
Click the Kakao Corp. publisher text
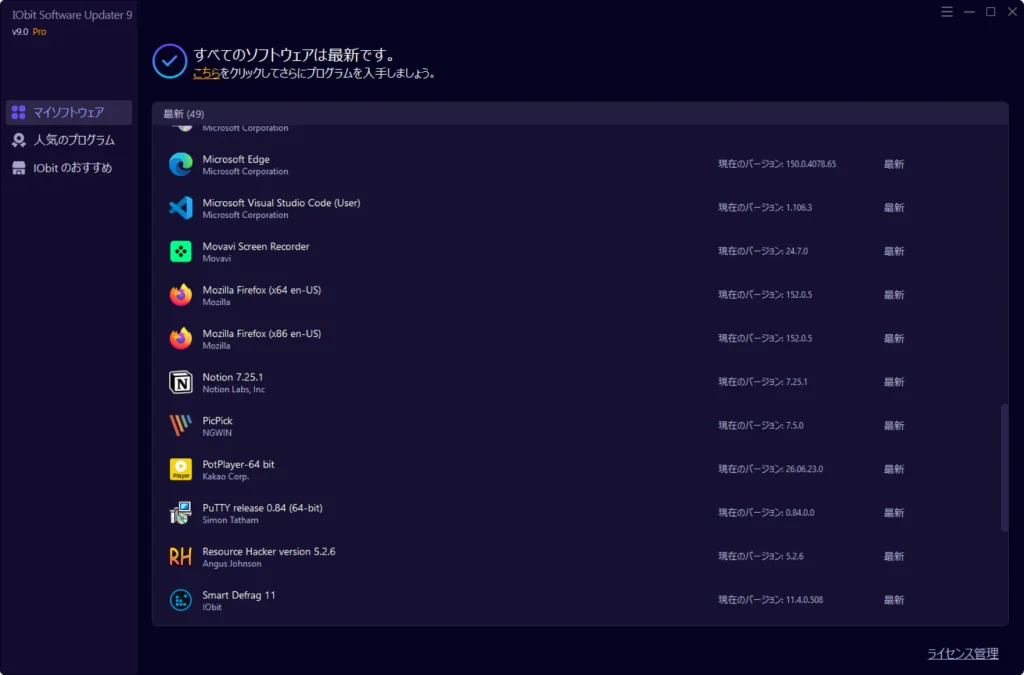[225, 477]
